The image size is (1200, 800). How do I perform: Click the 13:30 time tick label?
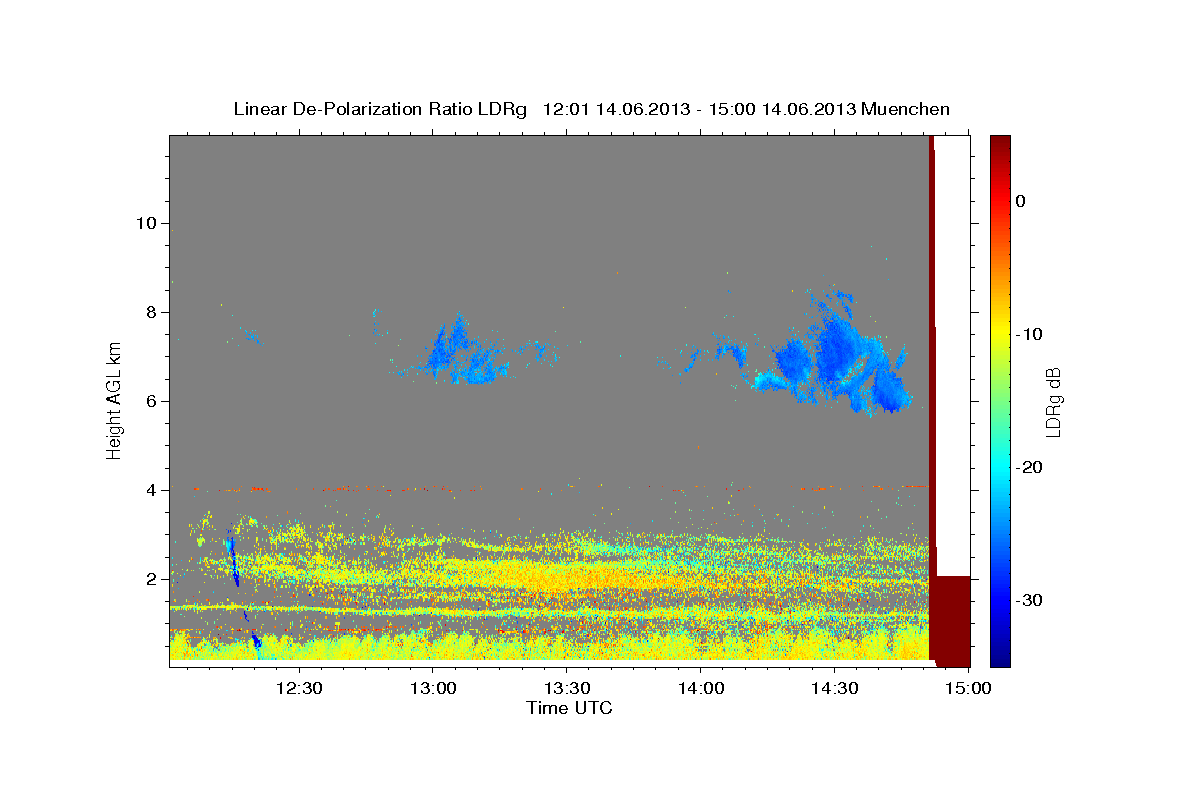coord(566,689)
